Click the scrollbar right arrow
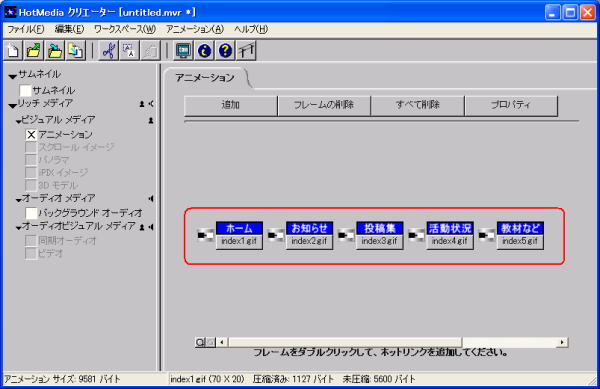Image resolution: width=600 pixels, height=389 pixels. click(x=562, y=342)
